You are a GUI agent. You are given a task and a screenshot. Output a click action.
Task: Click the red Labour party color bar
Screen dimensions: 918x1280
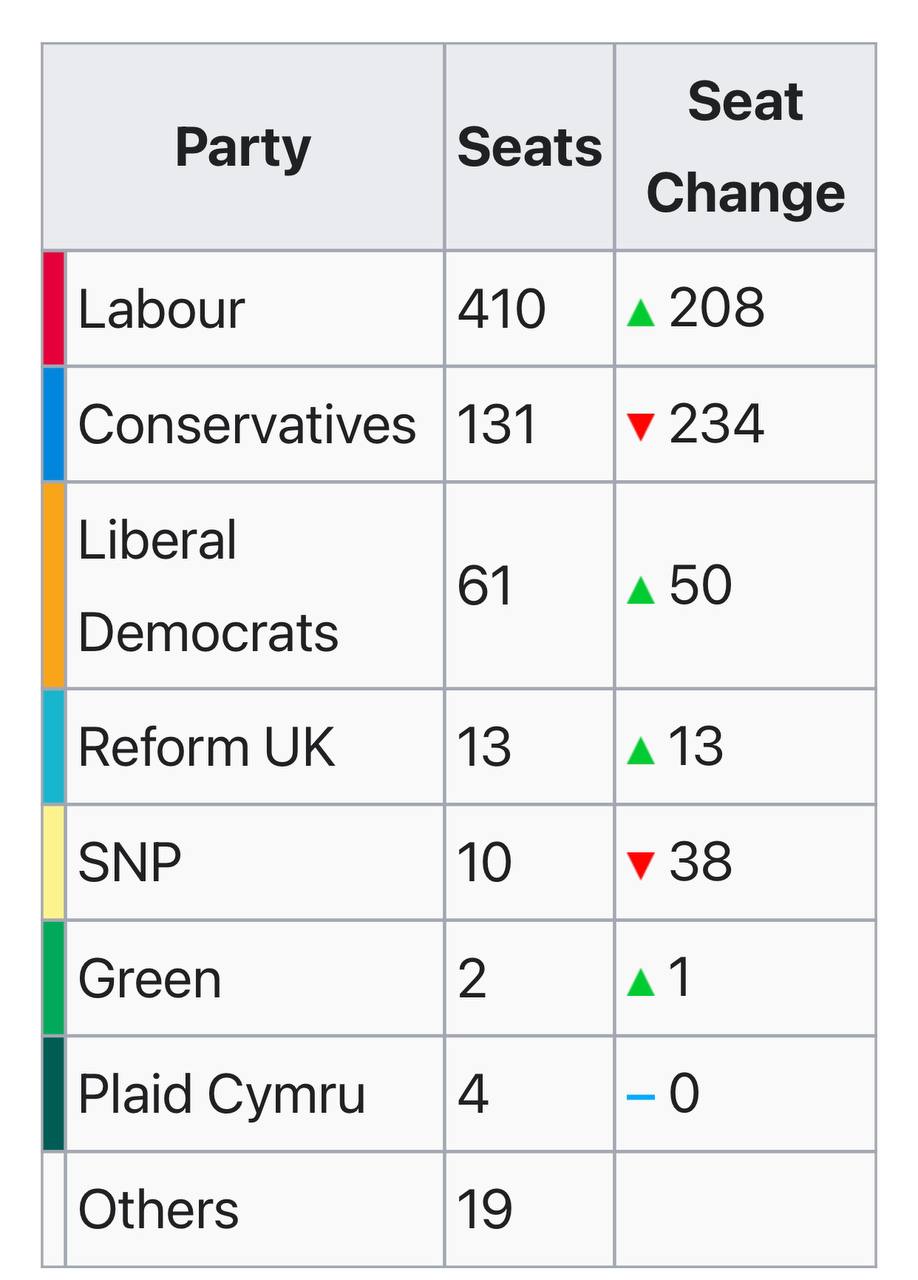click(54, 308)
